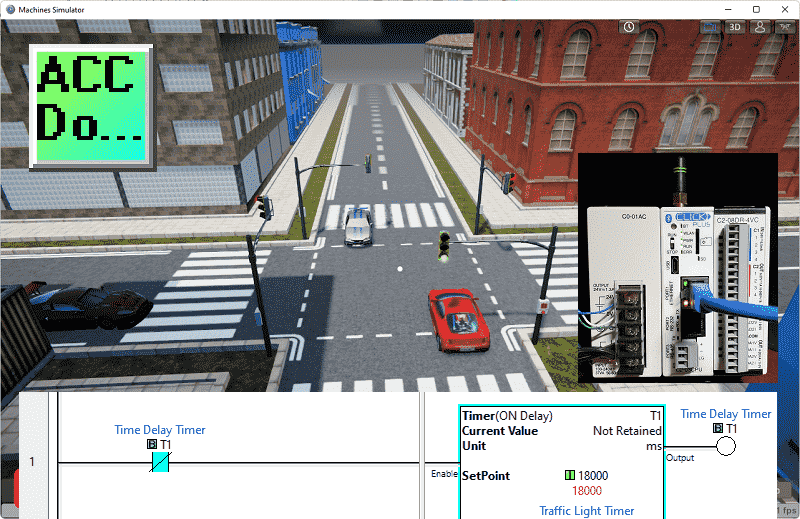
Task: Click the ACC Do... green panel
Action: 91,107
